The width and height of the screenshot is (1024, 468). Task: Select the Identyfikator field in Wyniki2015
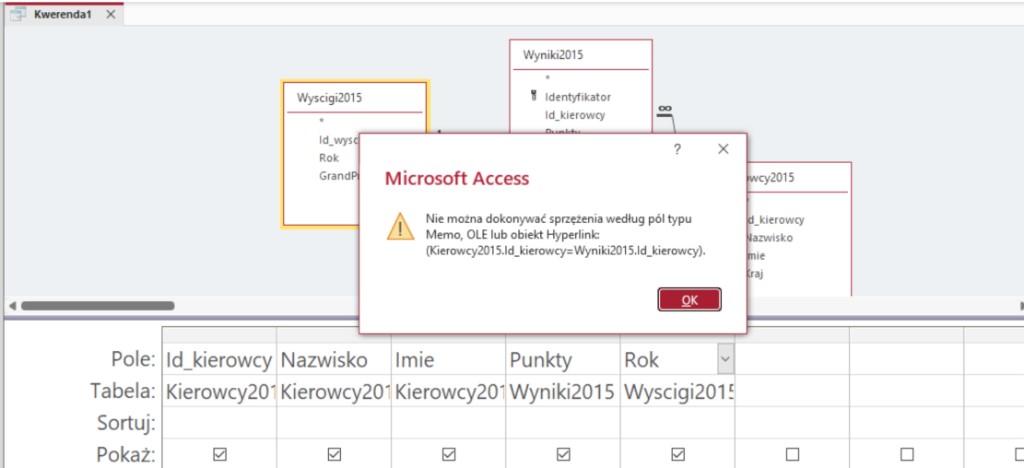point(578,97)
